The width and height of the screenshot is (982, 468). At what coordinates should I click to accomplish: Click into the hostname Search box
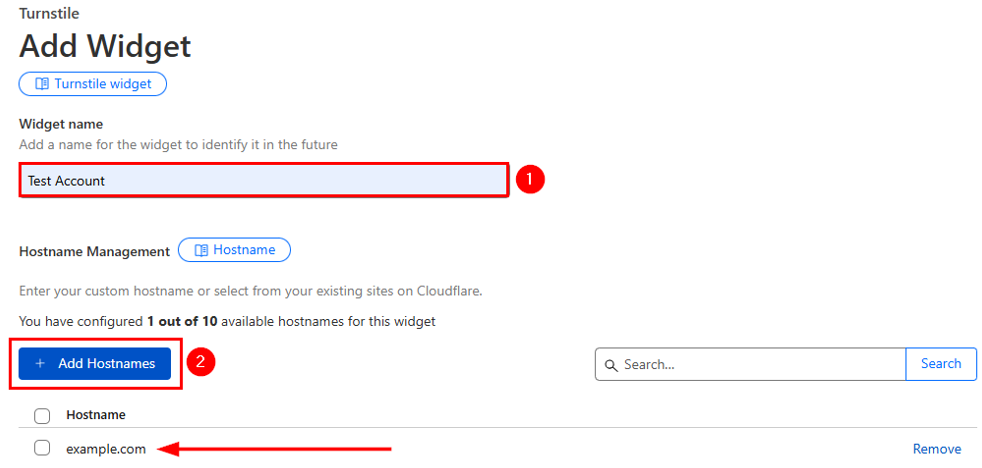click(x=760, y=365)
